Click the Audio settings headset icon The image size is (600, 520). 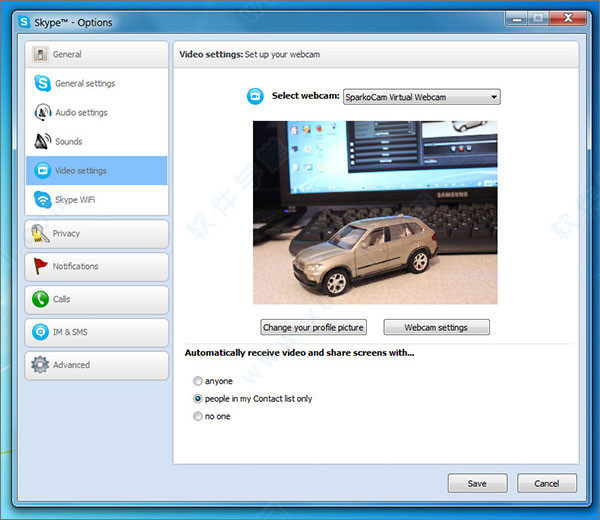coord(42,112)
